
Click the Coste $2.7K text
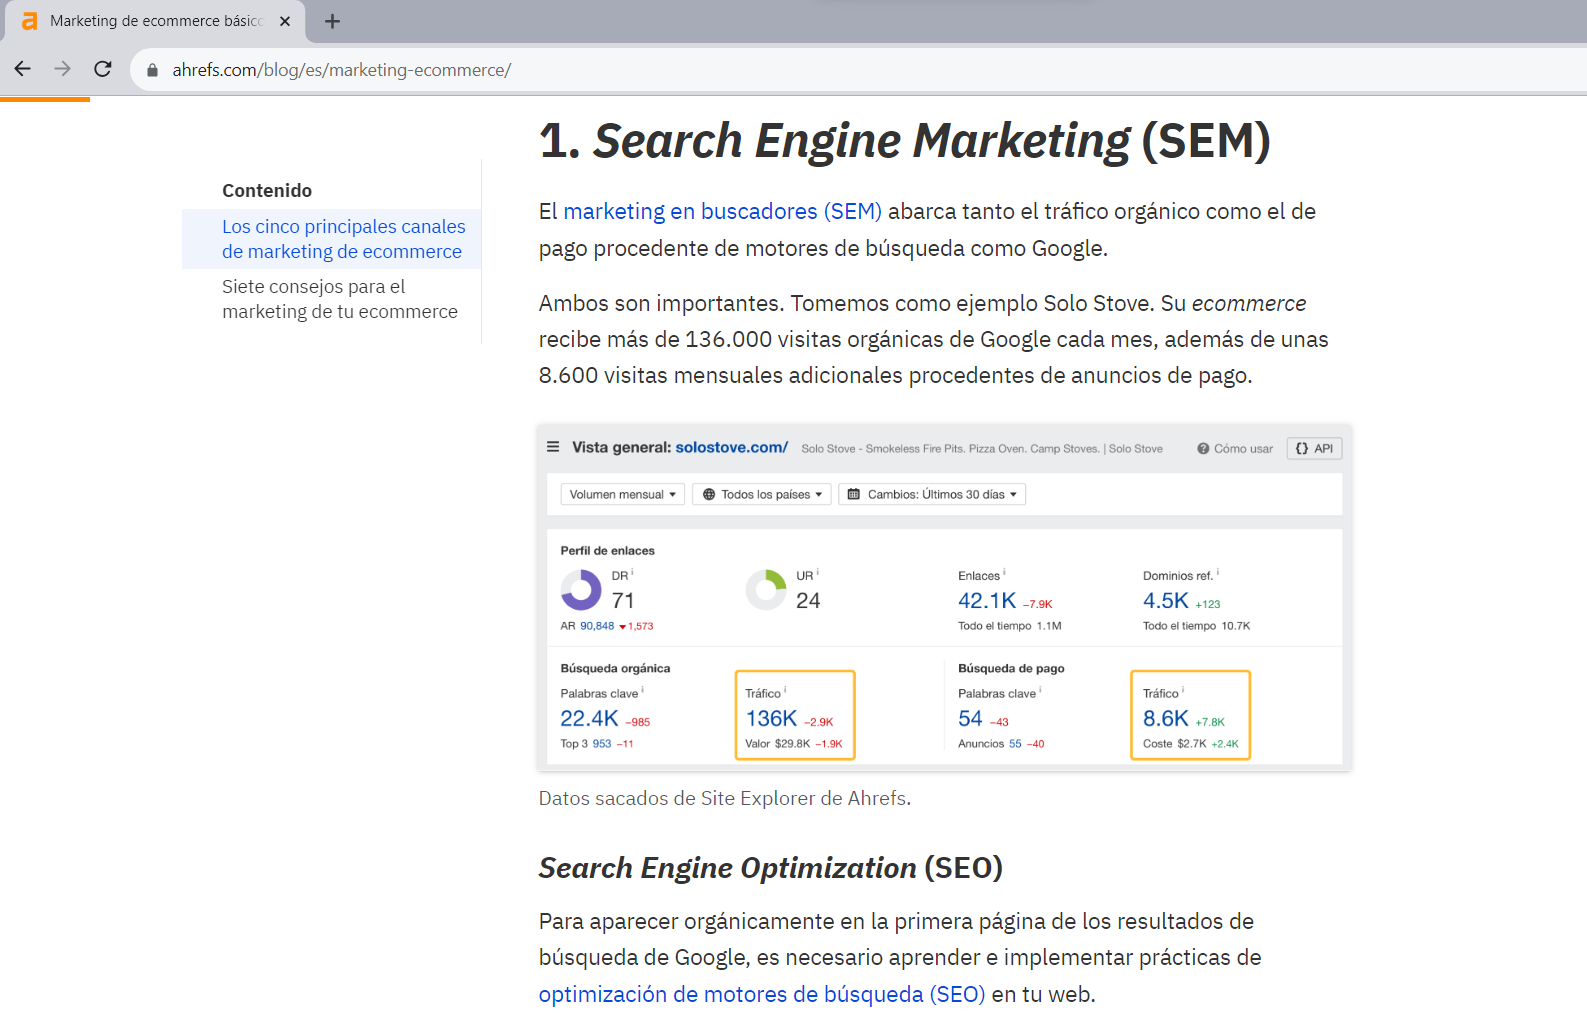click(x=1174, y=744)
